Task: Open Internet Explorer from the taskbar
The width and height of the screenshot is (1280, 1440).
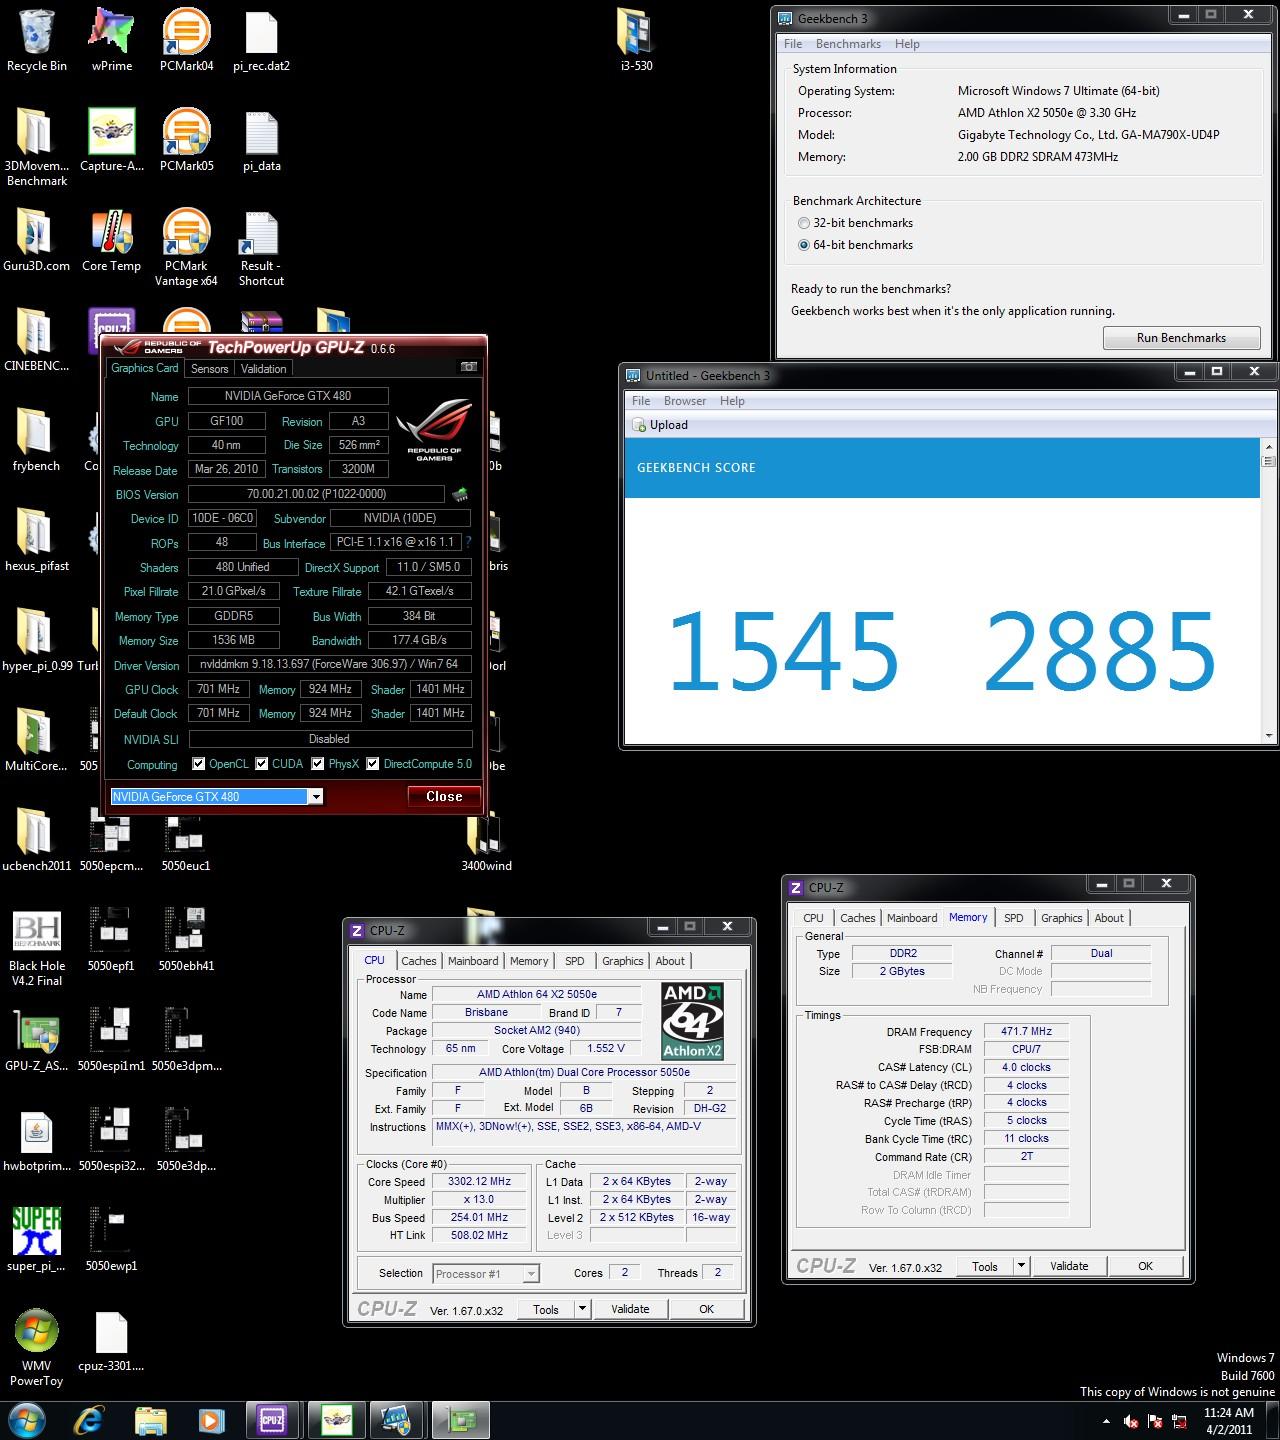Action: click(x=89, y=1419)
